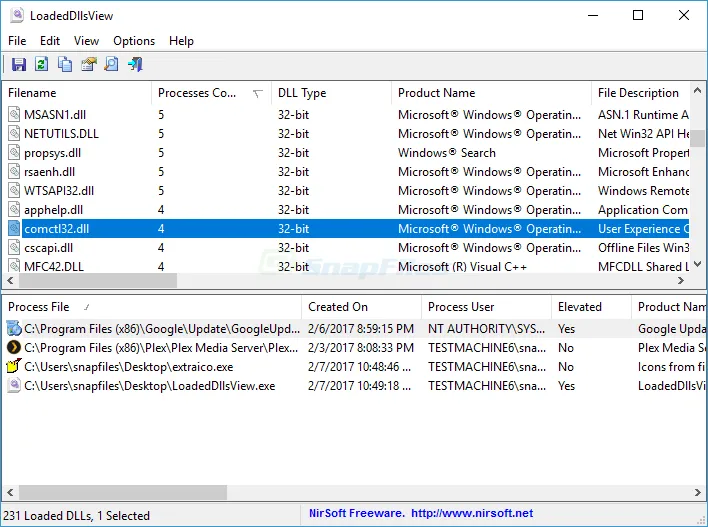708x527 pixels.
Task: Open the Help menu
Action: click(182, 41)
